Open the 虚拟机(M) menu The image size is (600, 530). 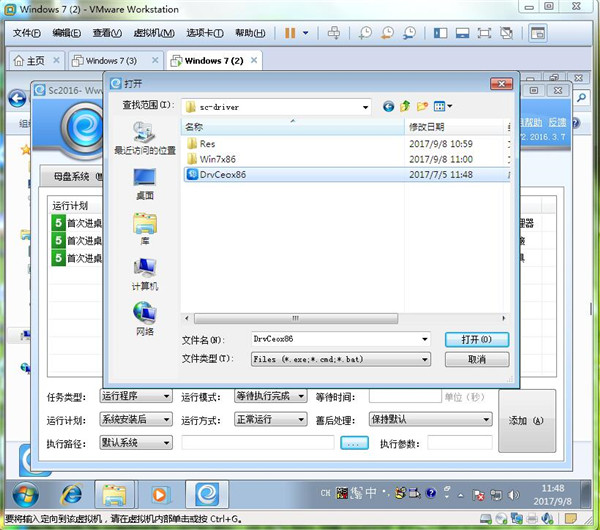pyautogui.click(x=154, y=33)
